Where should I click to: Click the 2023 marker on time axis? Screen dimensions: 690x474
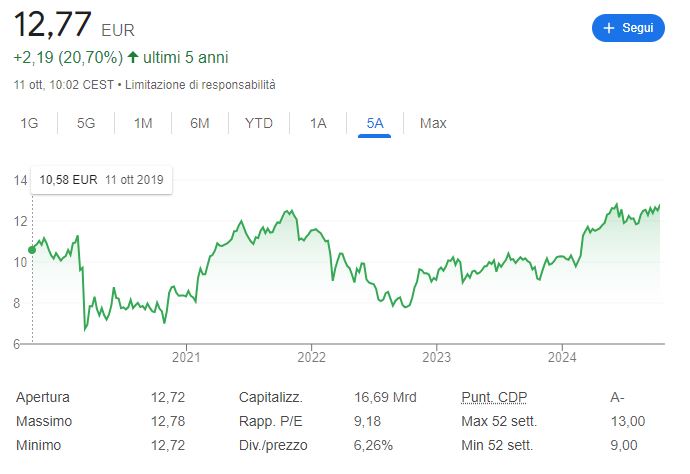[437, 357]
